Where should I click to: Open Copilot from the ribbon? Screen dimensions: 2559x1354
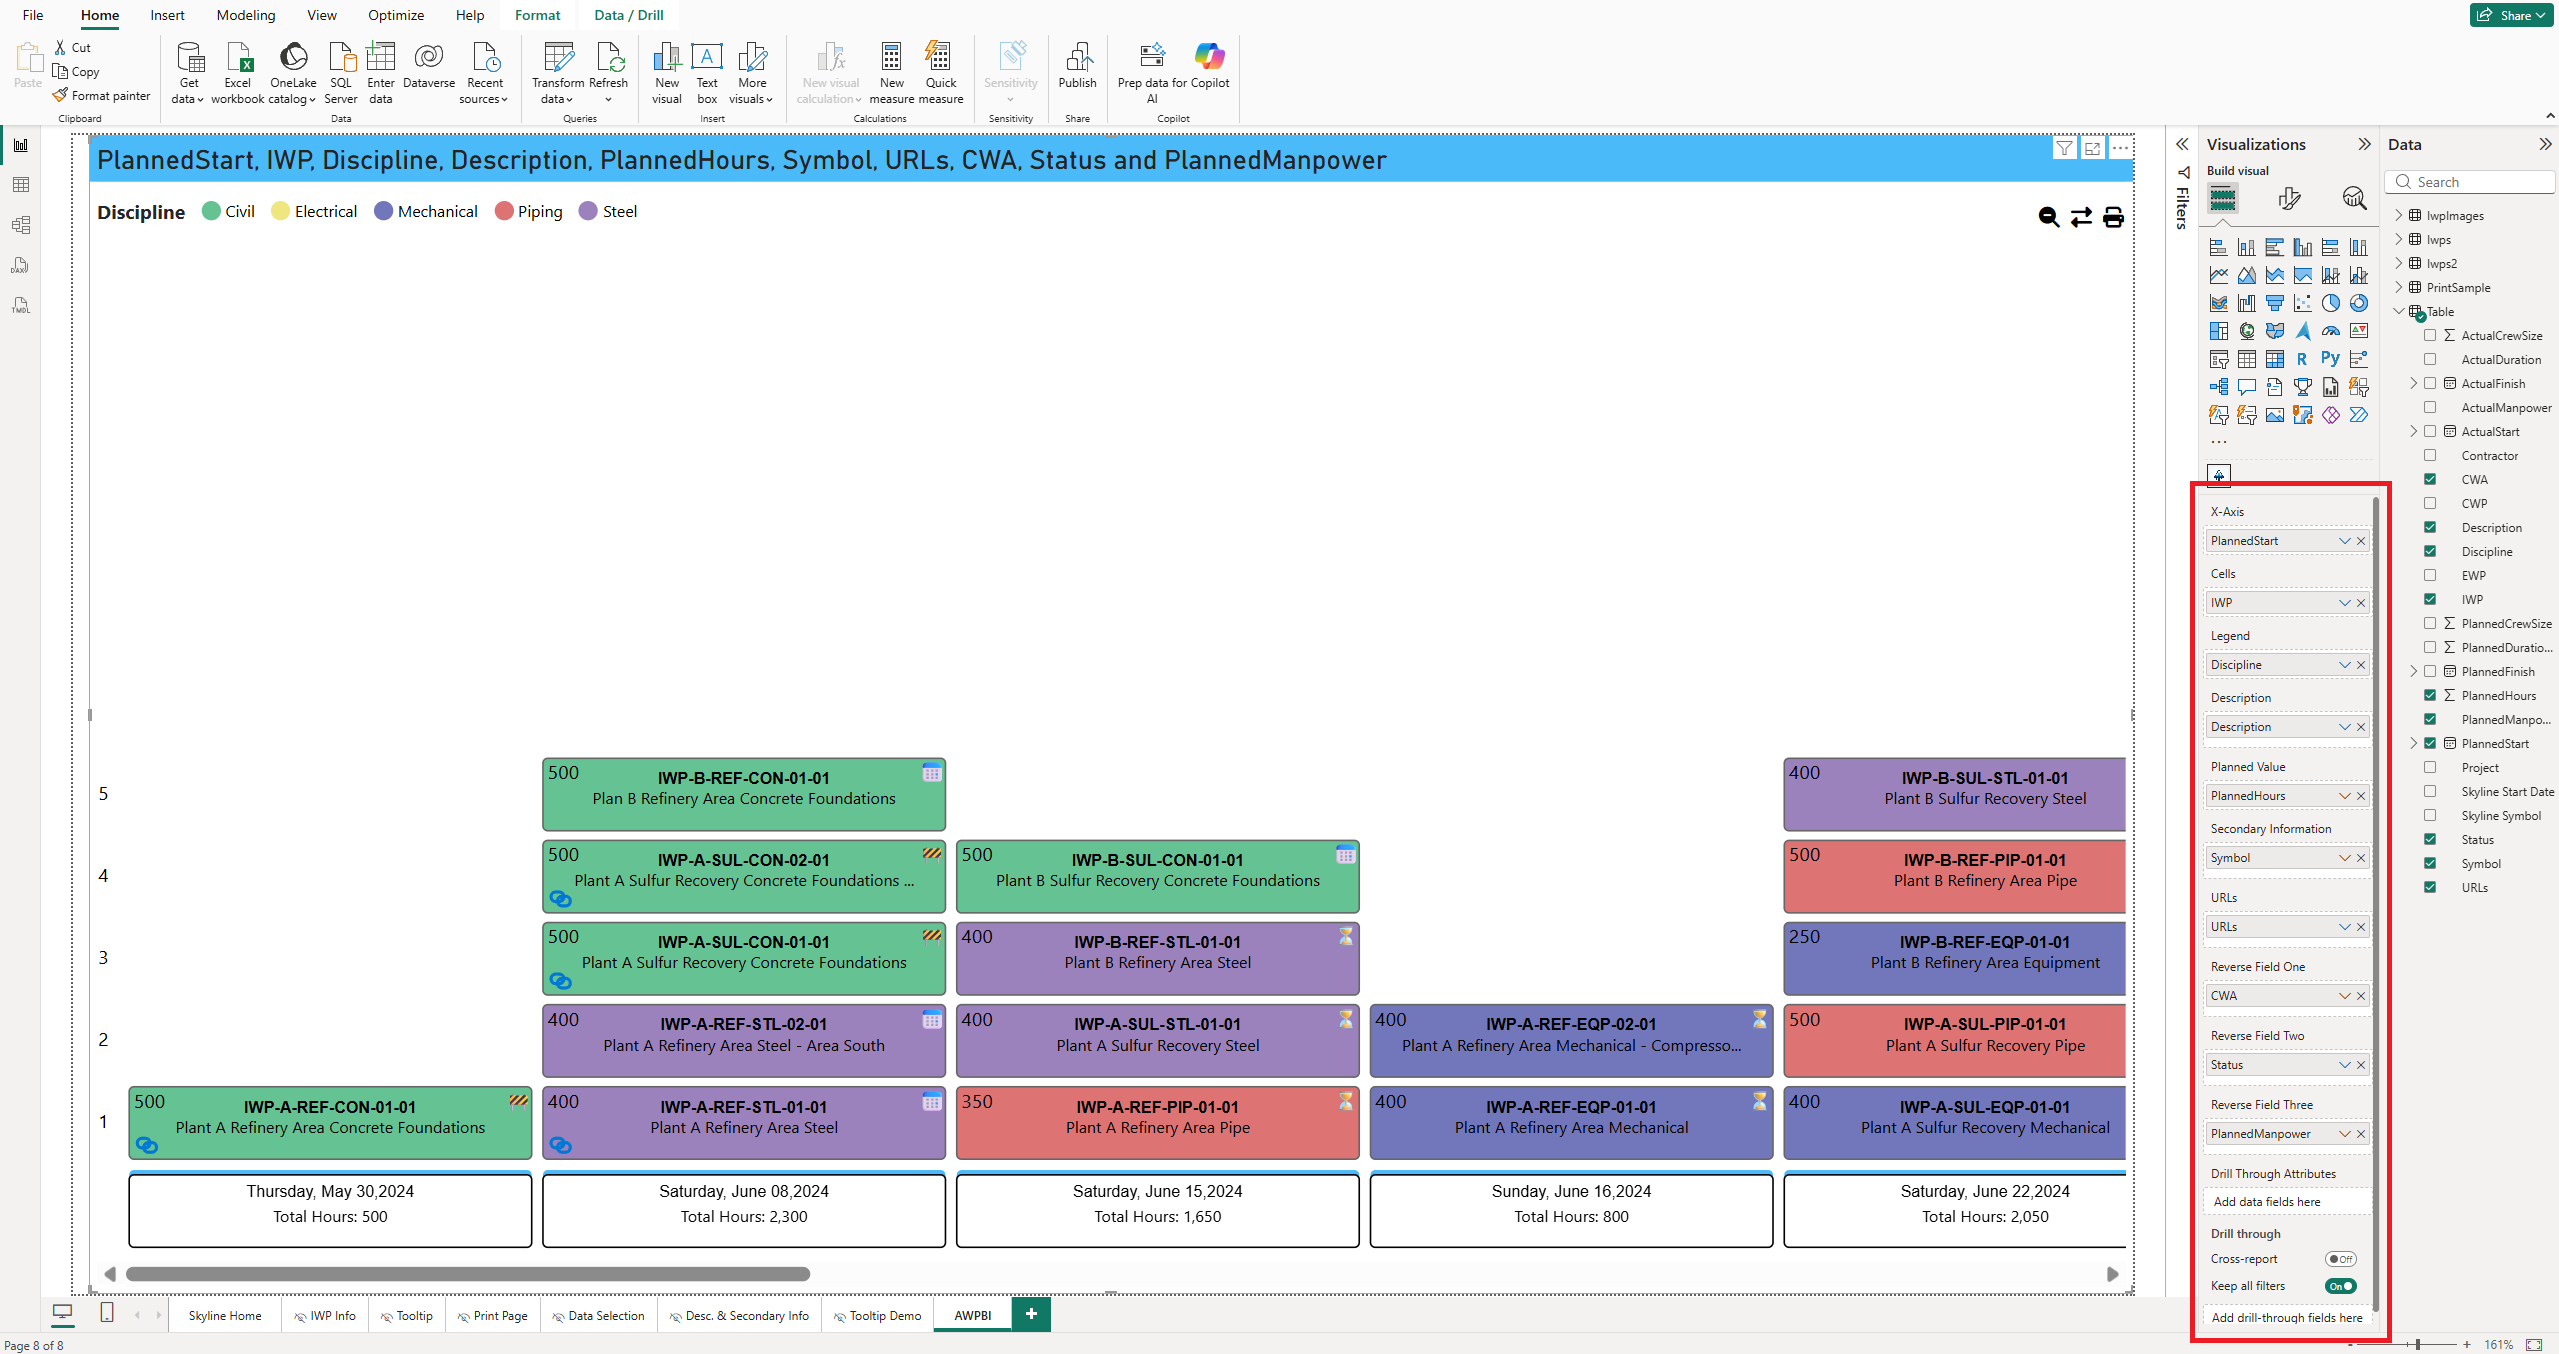pyautogui.click(x=1210, y=66)
